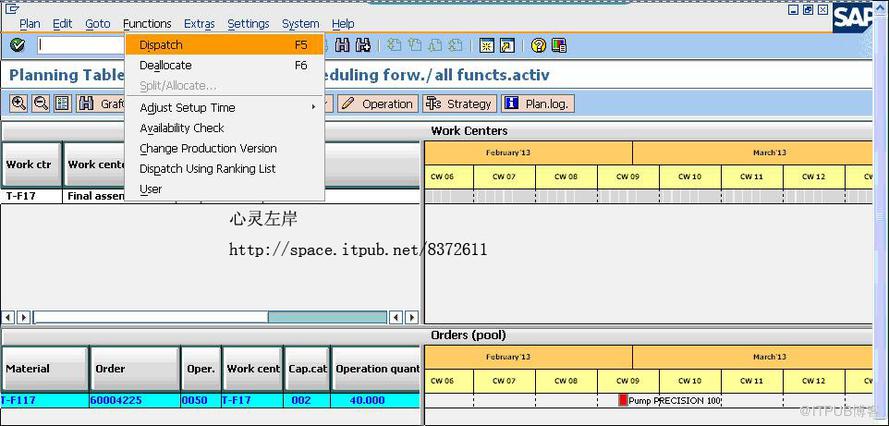Click the Cap.cat column header
The height and width of the screenshot is (426, 889).
(307, 369)
